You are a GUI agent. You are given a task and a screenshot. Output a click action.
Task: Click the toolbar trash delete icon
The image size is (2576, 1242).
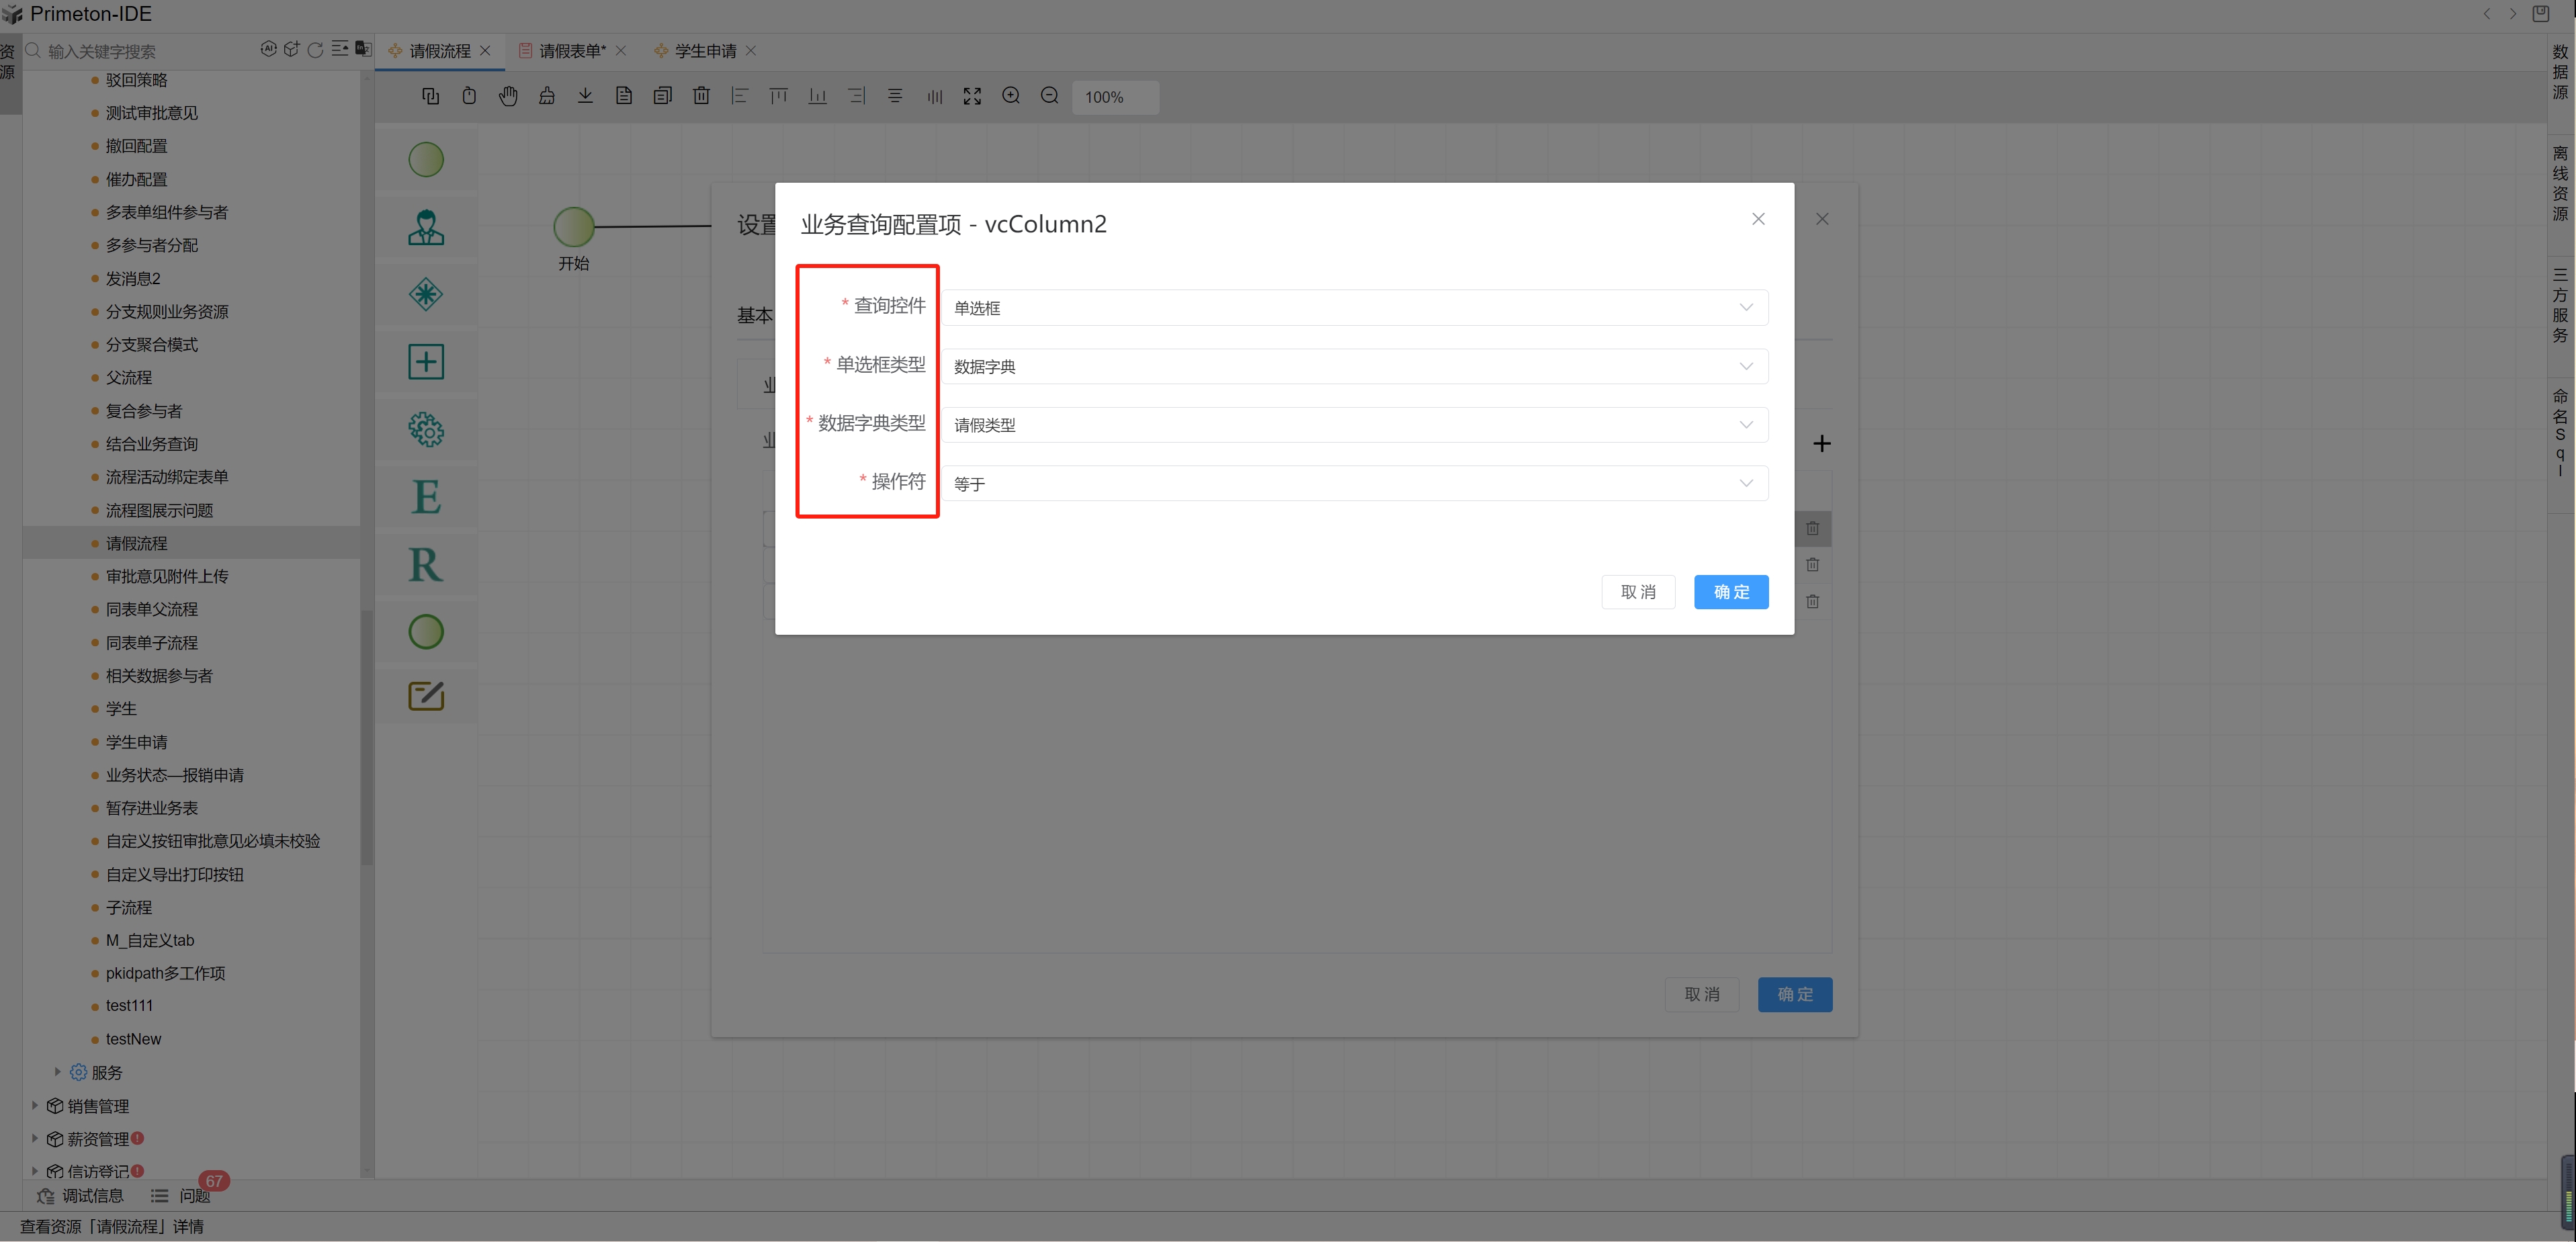click(701, 96)
